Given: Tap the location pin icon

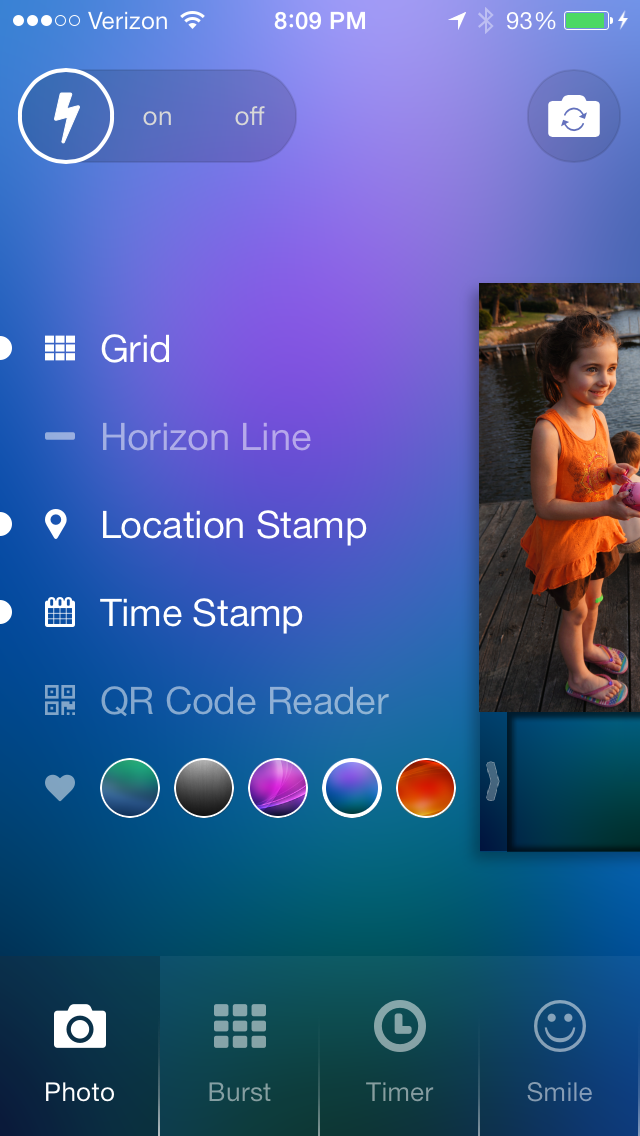Looking at the screenshot, I should 57,524.
